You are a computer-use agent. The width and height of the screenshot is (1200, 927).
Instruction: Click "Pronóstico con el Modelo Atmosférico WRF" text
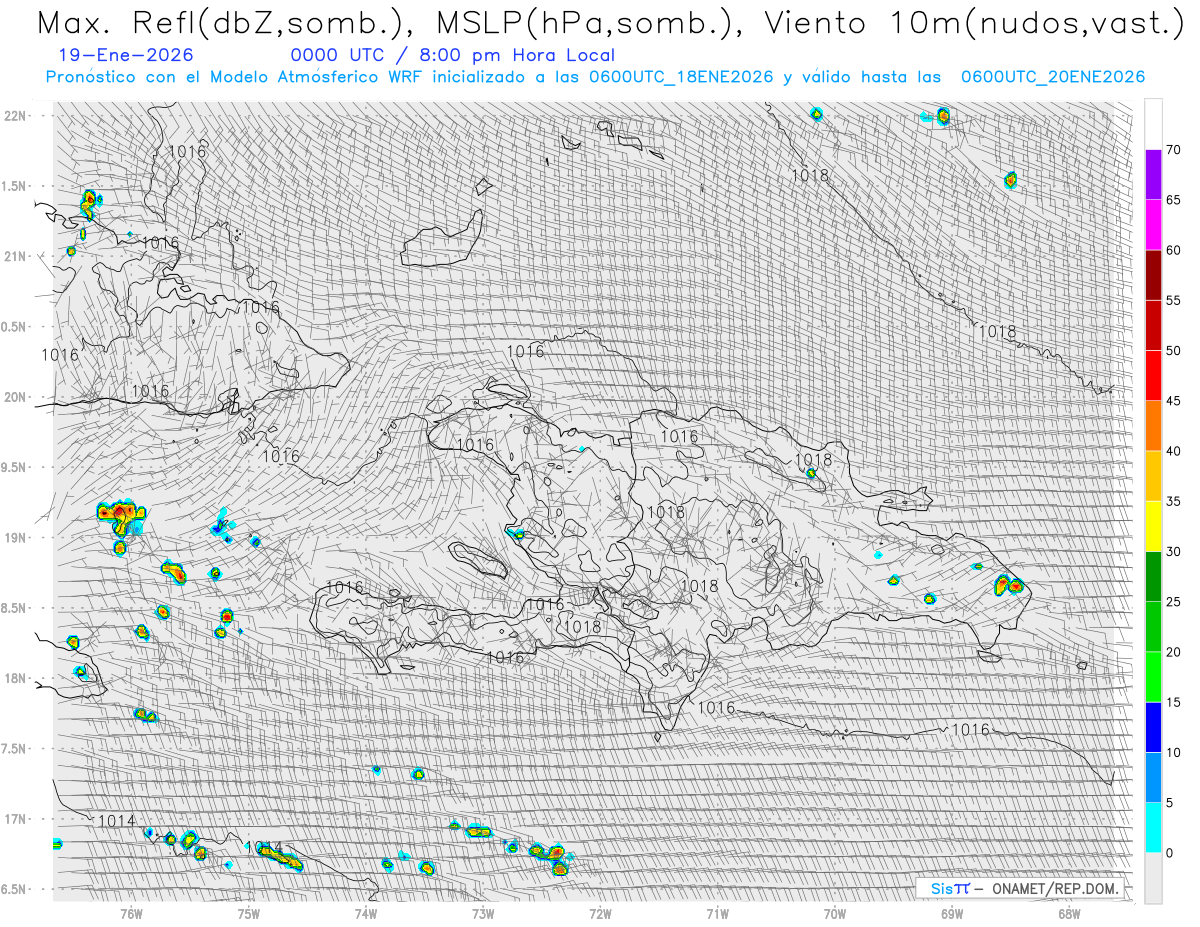(x=236, y=77)
